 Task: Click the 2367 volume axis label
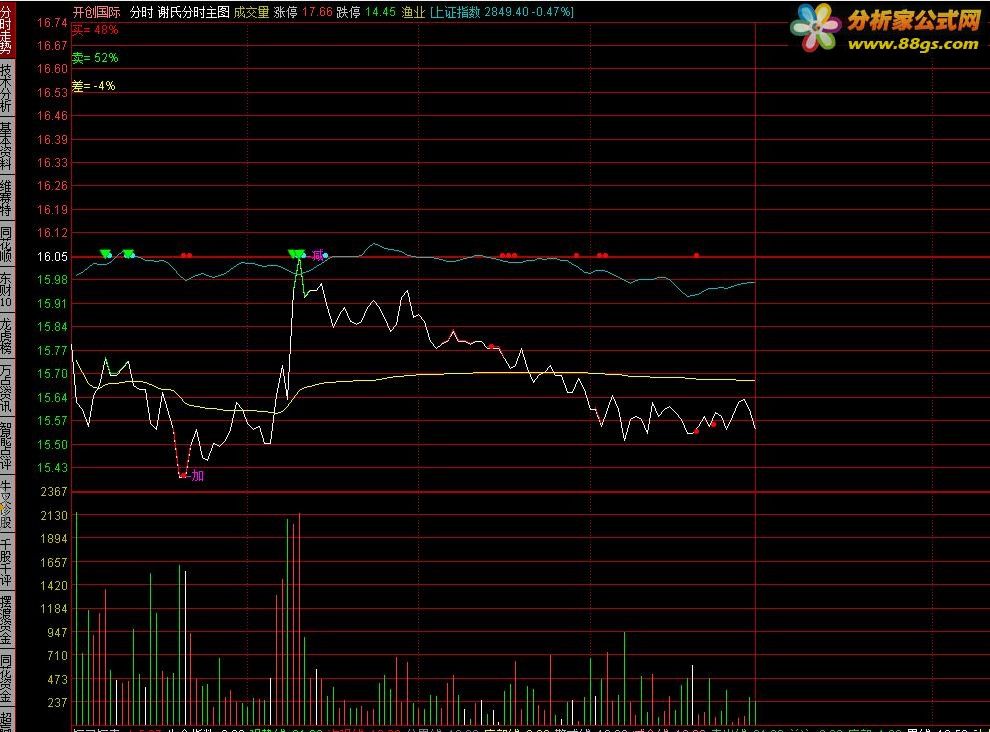coord(54,491)
